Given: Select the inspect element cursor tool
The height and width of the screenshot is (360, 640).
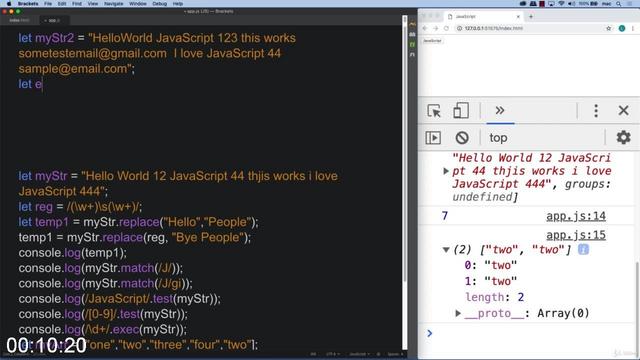Looking at the screenshot, I should 434,111.
